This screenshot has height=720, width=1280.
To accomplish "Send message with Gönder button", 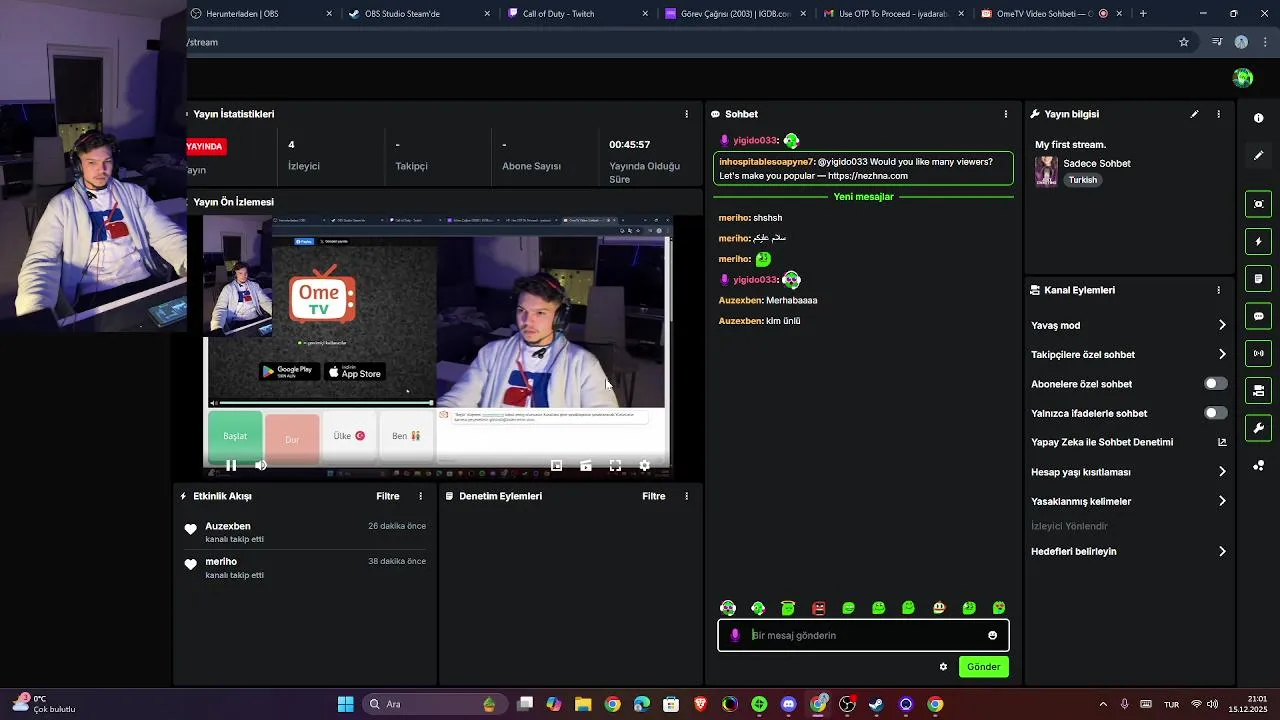I will (983, 667).
